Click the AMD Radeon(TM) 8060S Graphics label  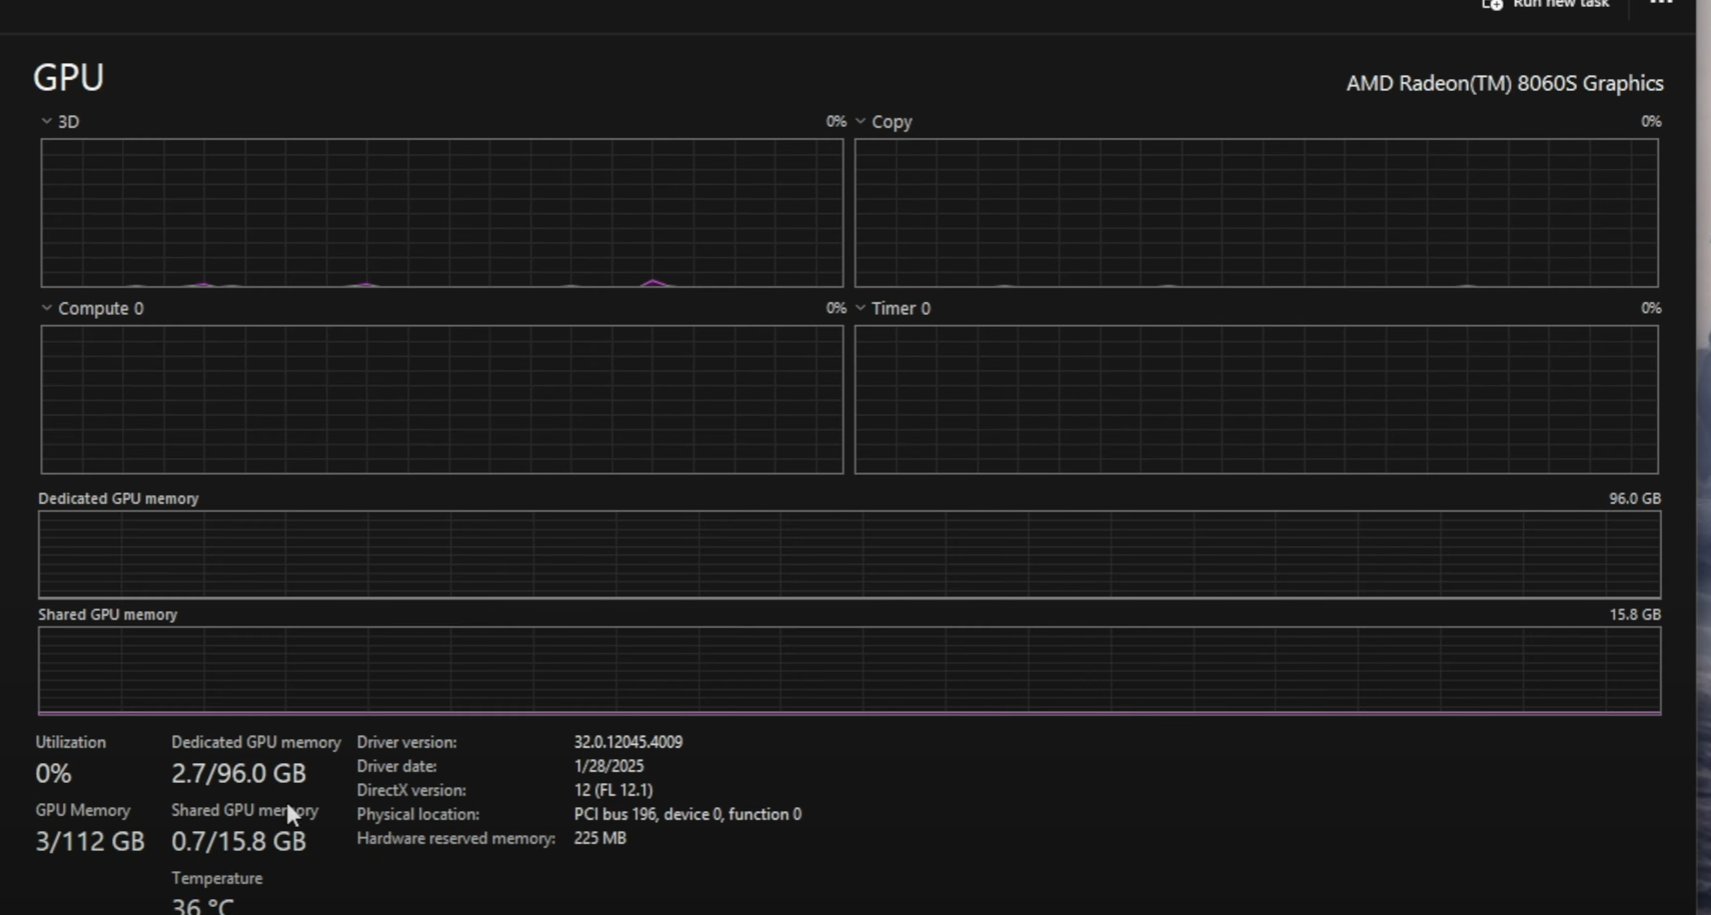1505,83
